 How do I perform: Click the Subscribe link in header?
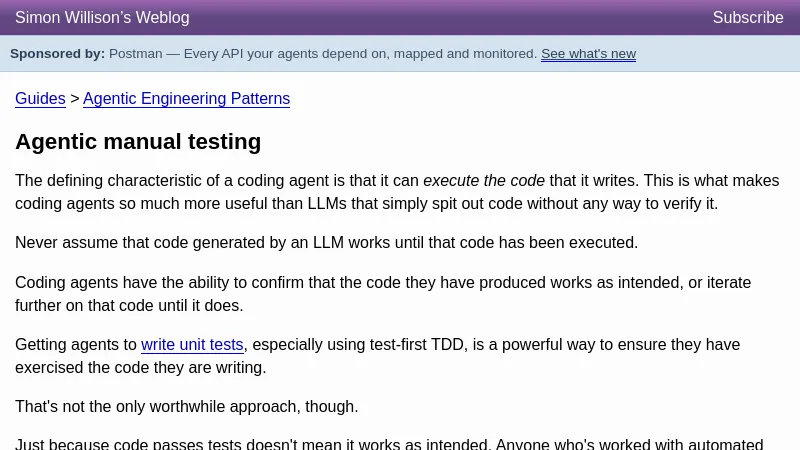click(748, 18)
